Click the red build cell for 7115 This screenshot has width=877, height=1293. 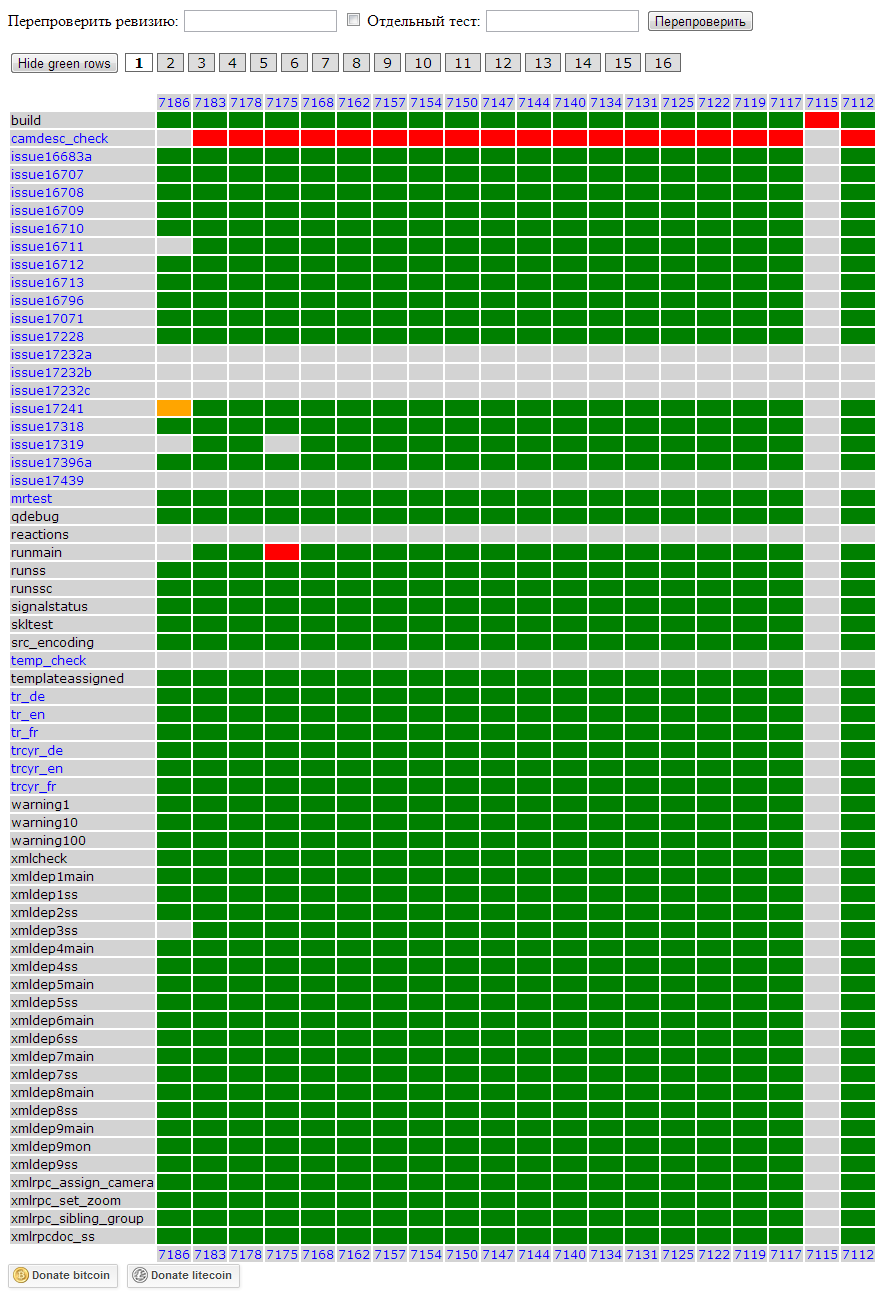tap(822, 120)
